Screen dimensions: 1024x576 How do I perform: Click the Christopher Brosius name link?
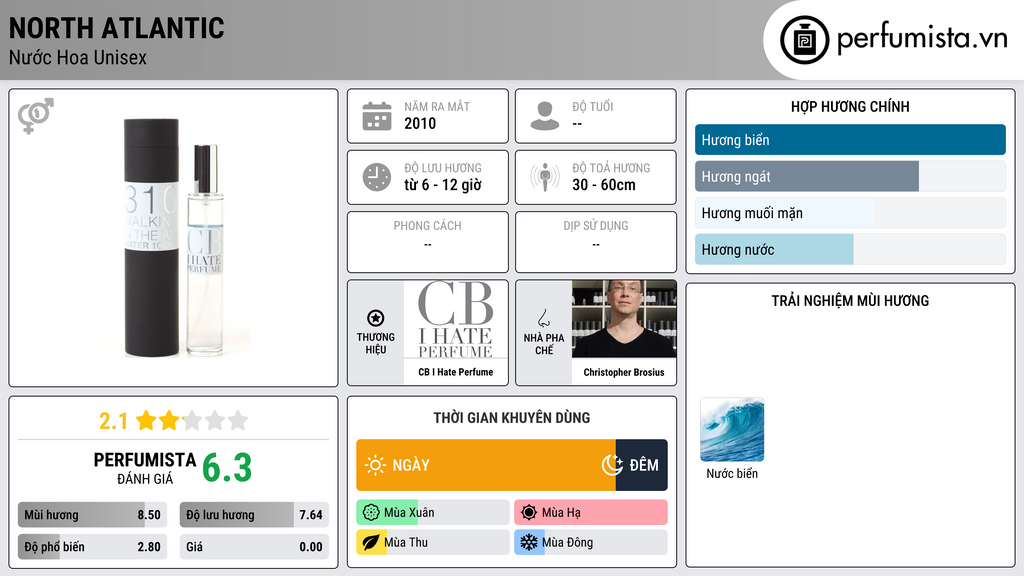pos(624,372)
